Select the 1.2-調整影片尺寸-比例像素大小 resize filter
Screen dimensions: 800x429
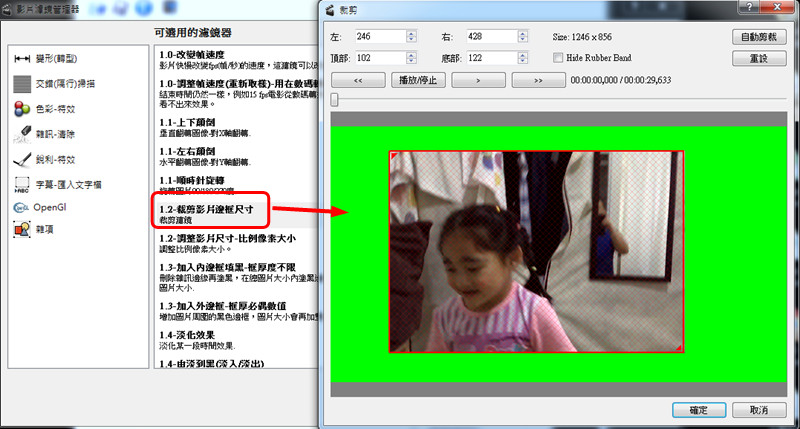click(x=237, y=243)
